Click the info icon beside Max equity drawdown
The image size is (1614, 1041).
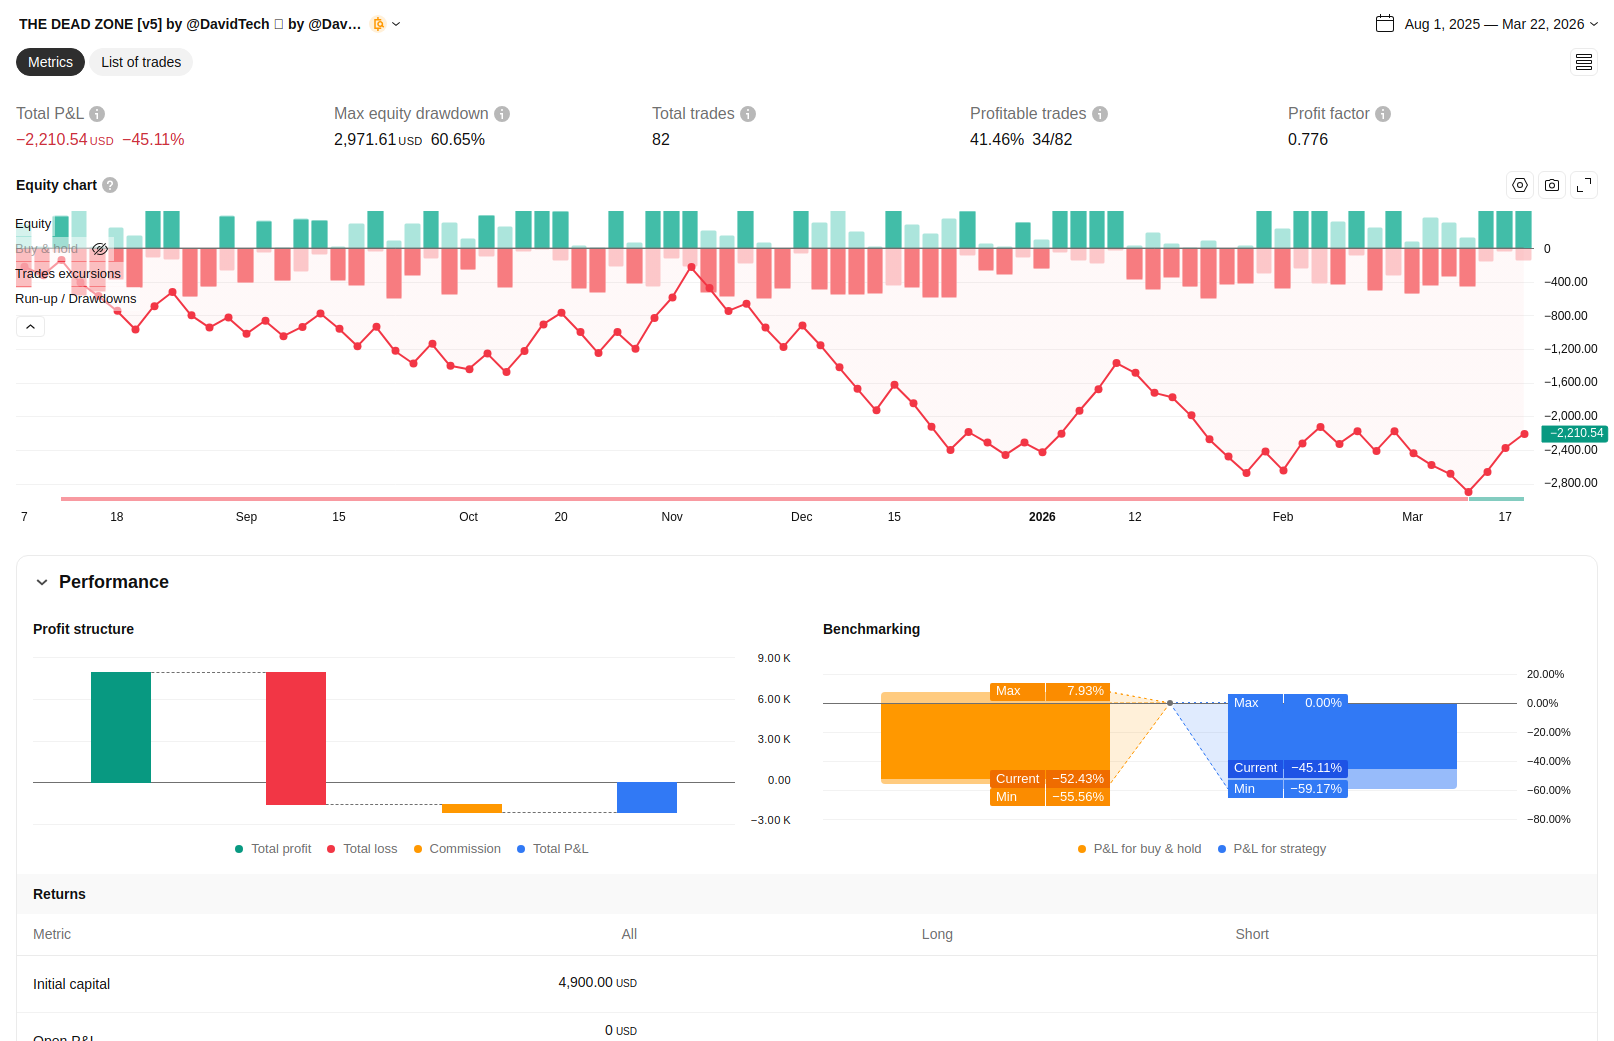502,114
